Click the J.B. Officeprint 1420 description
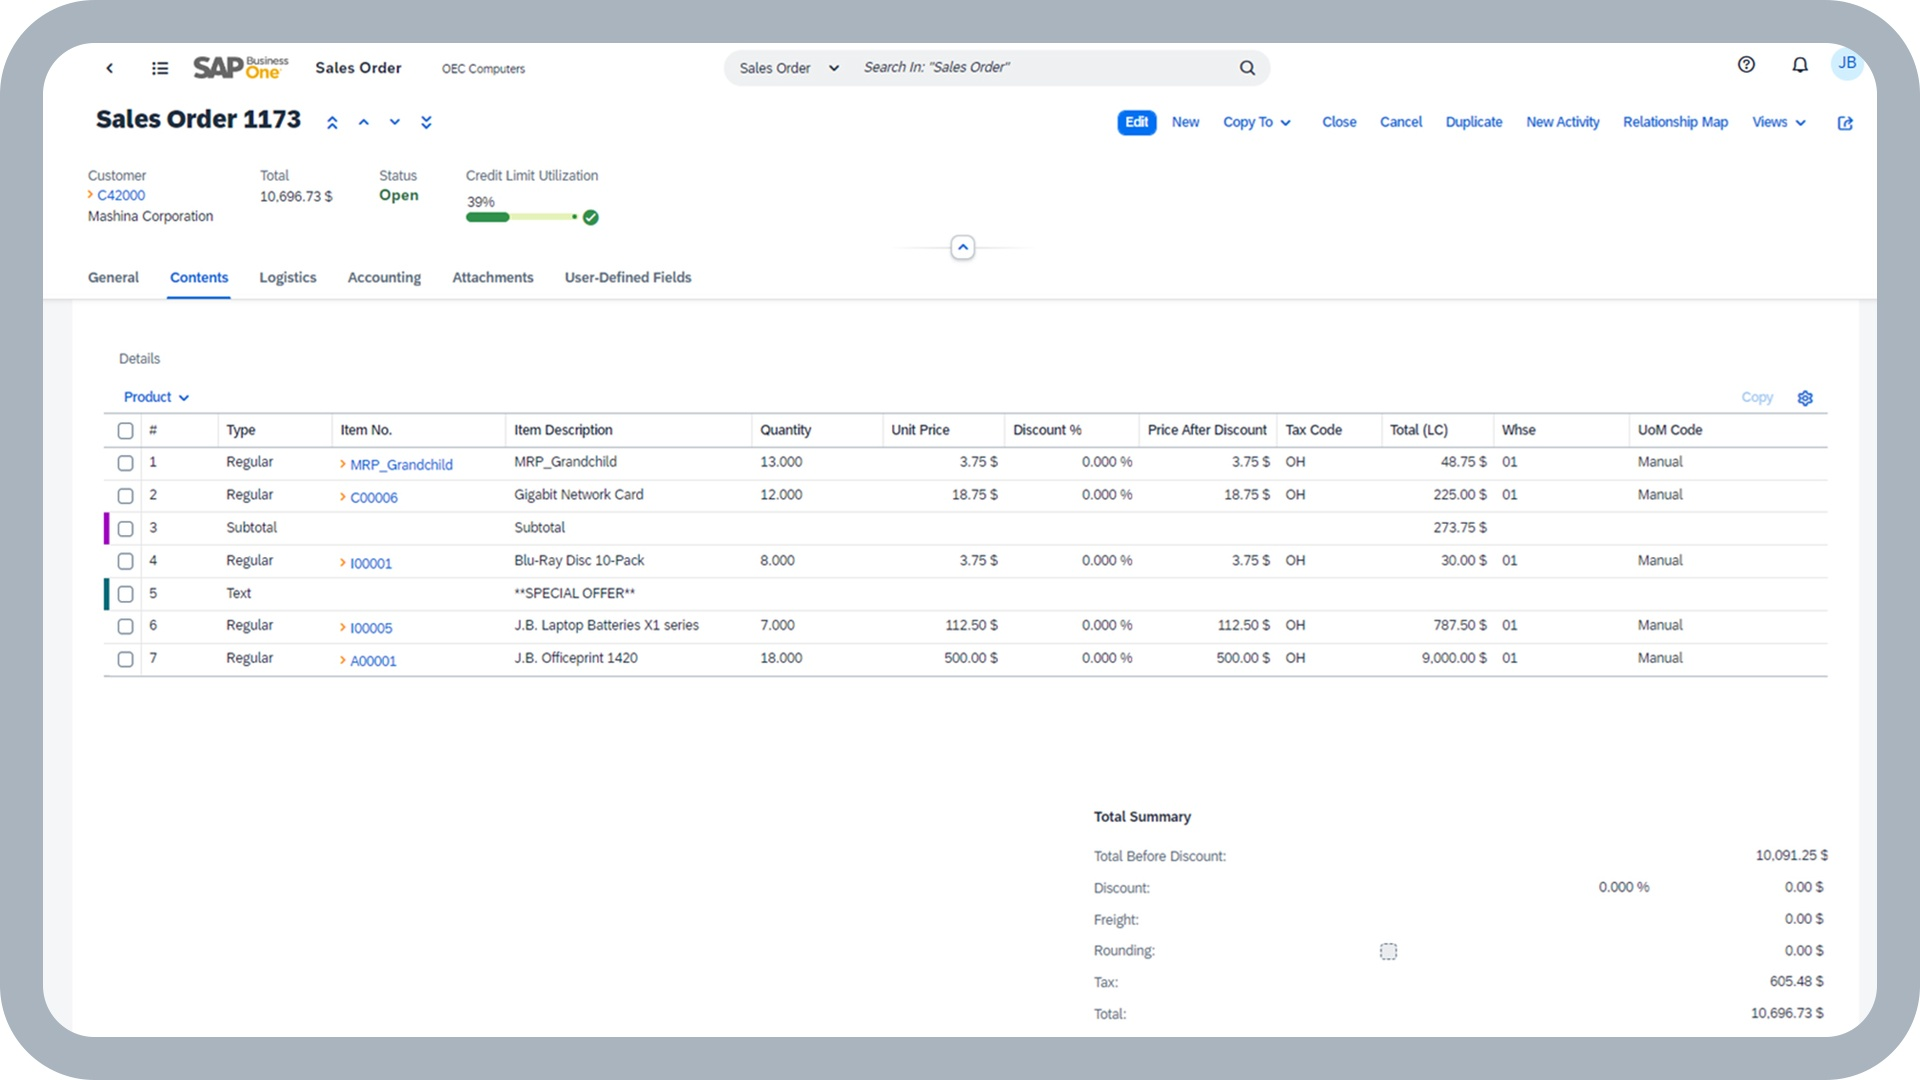The height and width of the screenshot is (1080, 1920). pyautogui.click(x=576, y=658)
